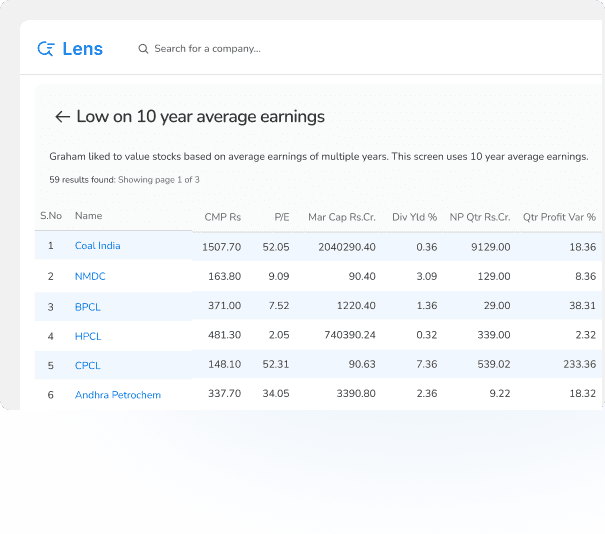Viewport: 605px width, 534px height.
Task: Open the Coal India company link
Action: (98, 246)
